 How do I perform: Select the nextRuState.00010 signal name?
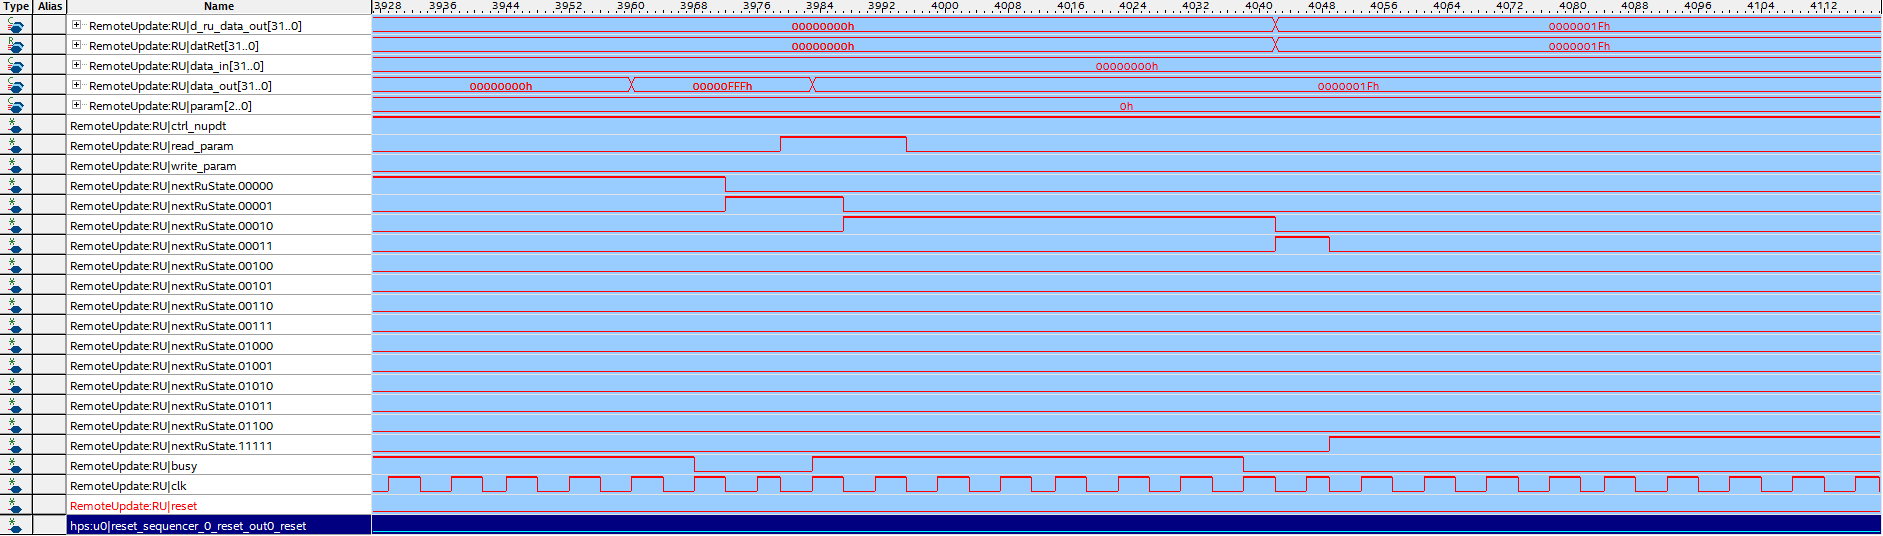point(171,226)
